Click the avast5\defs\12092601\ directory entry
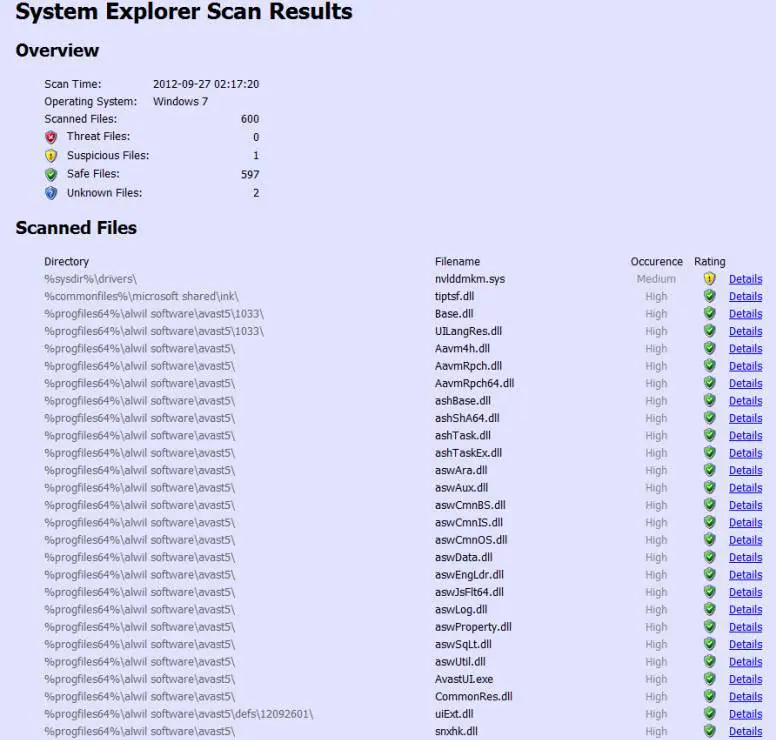 (x=179, y=714)
